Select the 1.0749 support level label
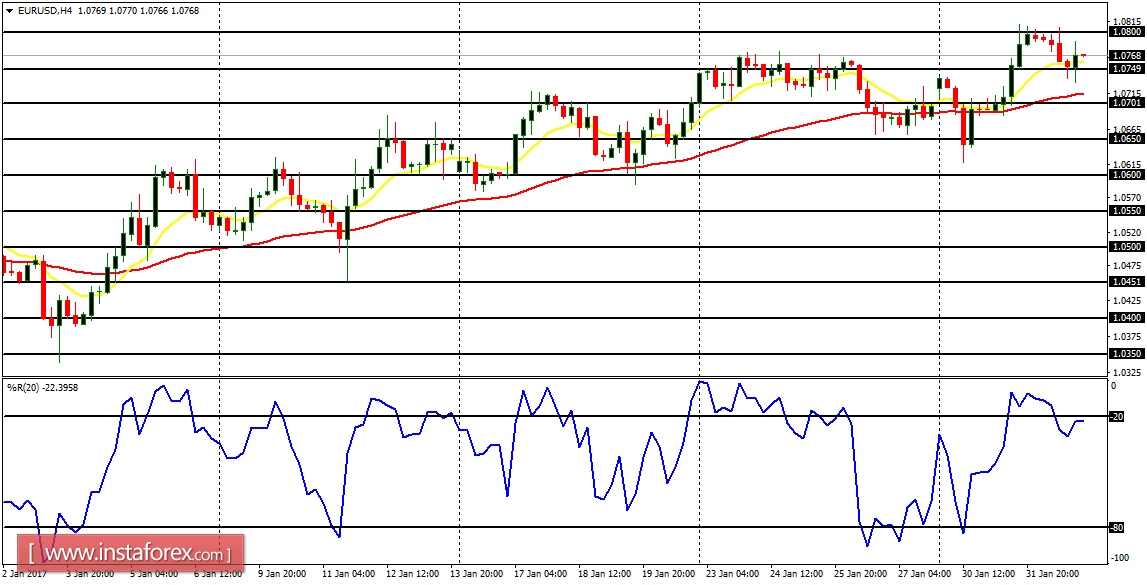The image size is (1147, 585). click(x=1125, y=67)
